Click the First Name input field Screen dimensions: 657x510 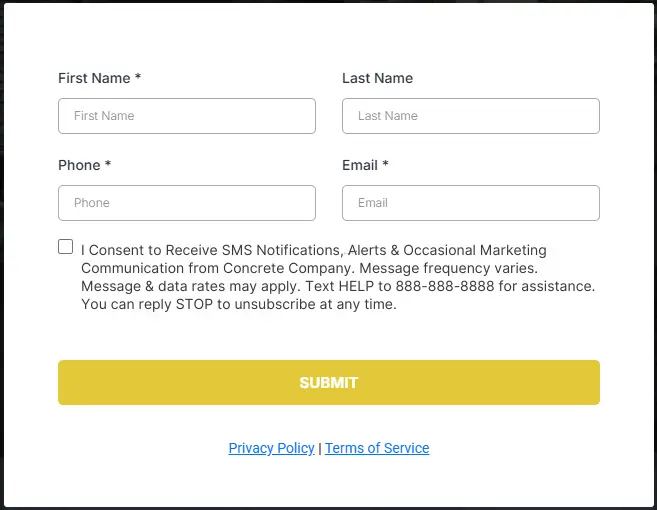click(x=186, y=116)
